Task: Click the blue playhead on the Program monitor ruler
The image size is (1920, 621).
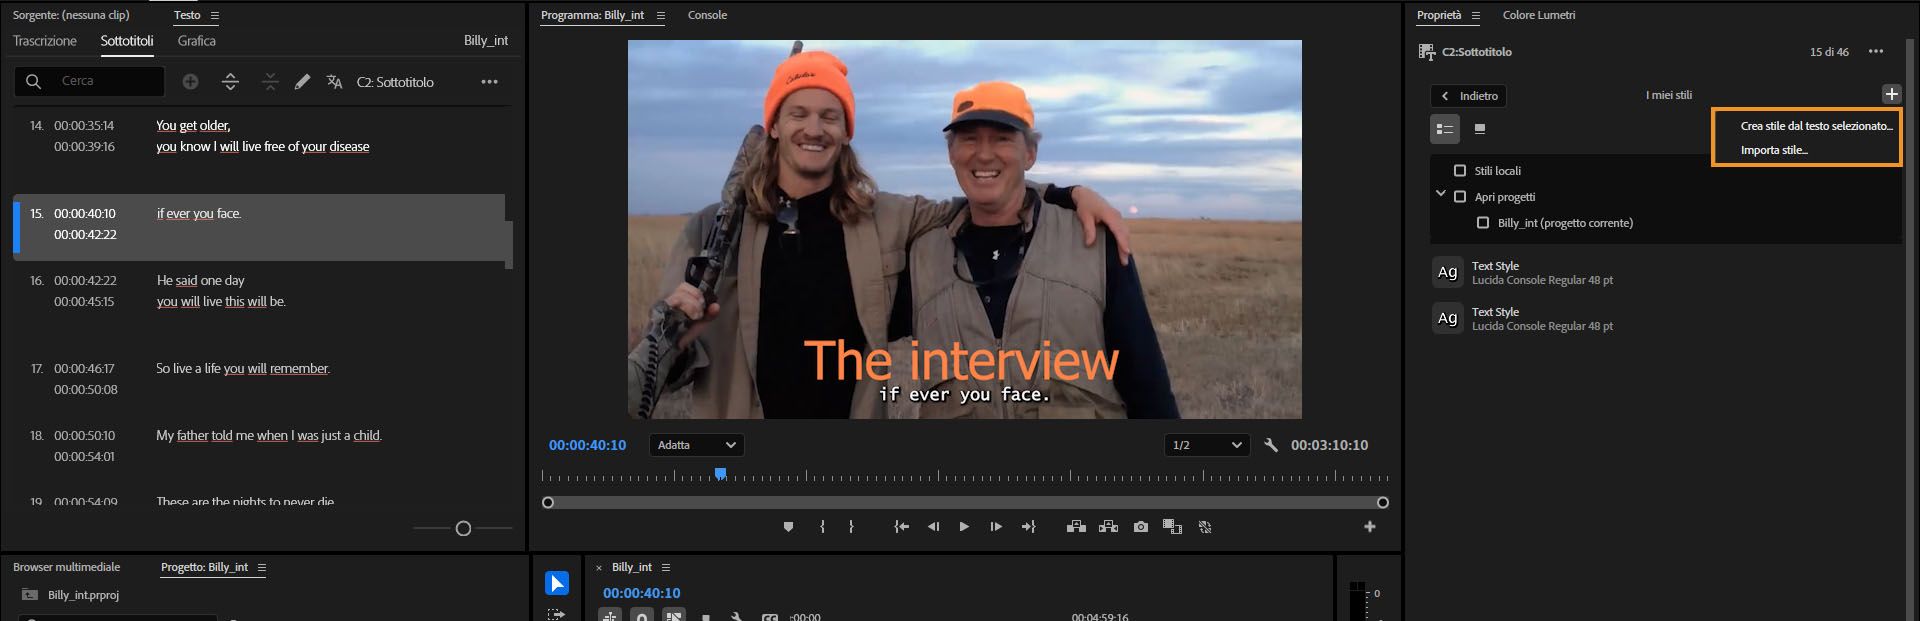Action: coord(720,474)
